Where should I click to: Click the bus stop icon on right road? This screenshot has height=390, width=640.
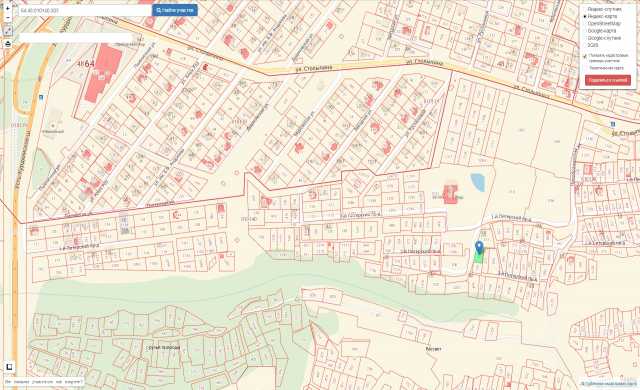(613, 124)
